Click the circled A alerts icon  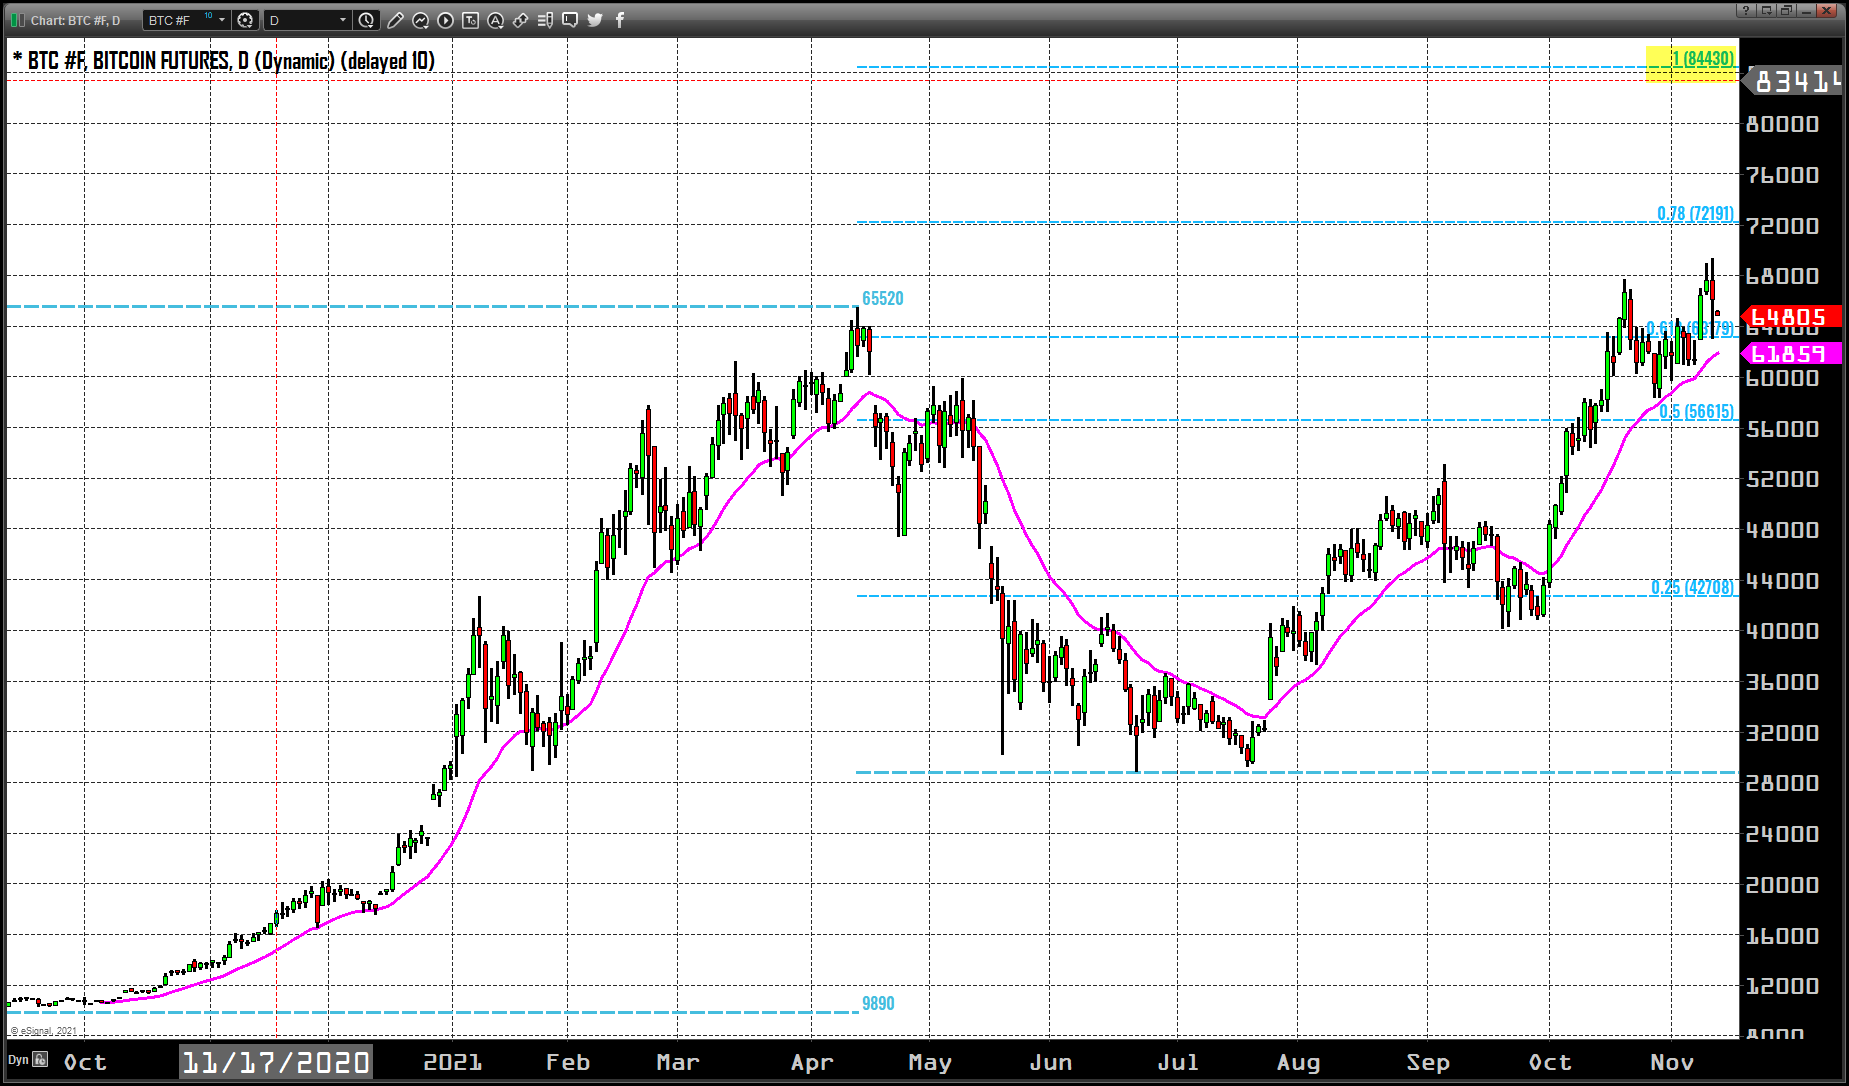click(x=495, y=20)
